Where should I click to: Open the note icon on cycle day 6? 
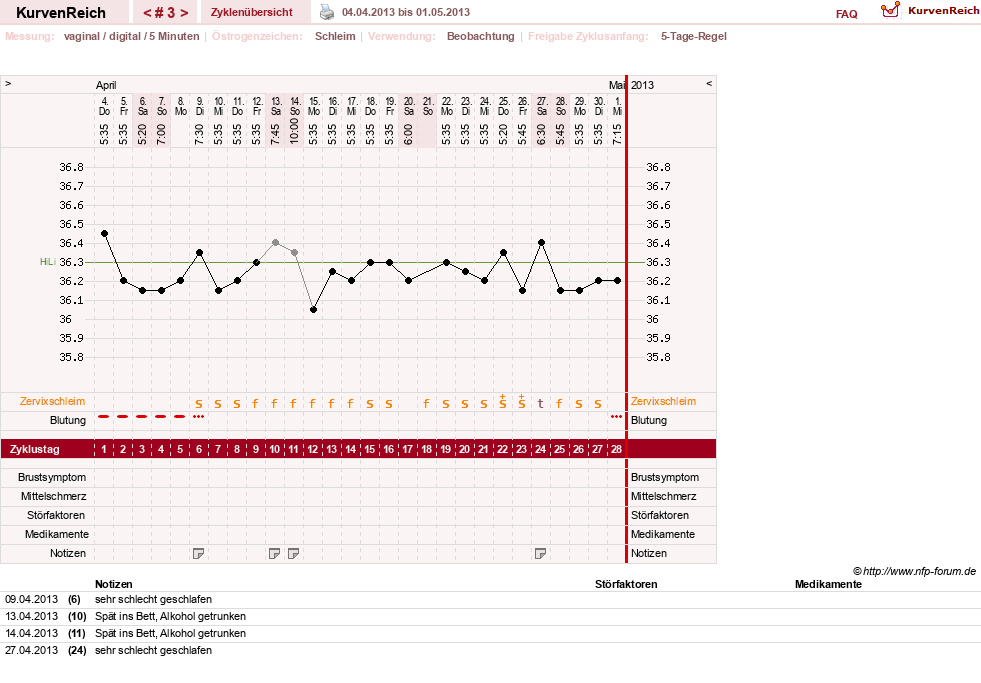[198, 554]
